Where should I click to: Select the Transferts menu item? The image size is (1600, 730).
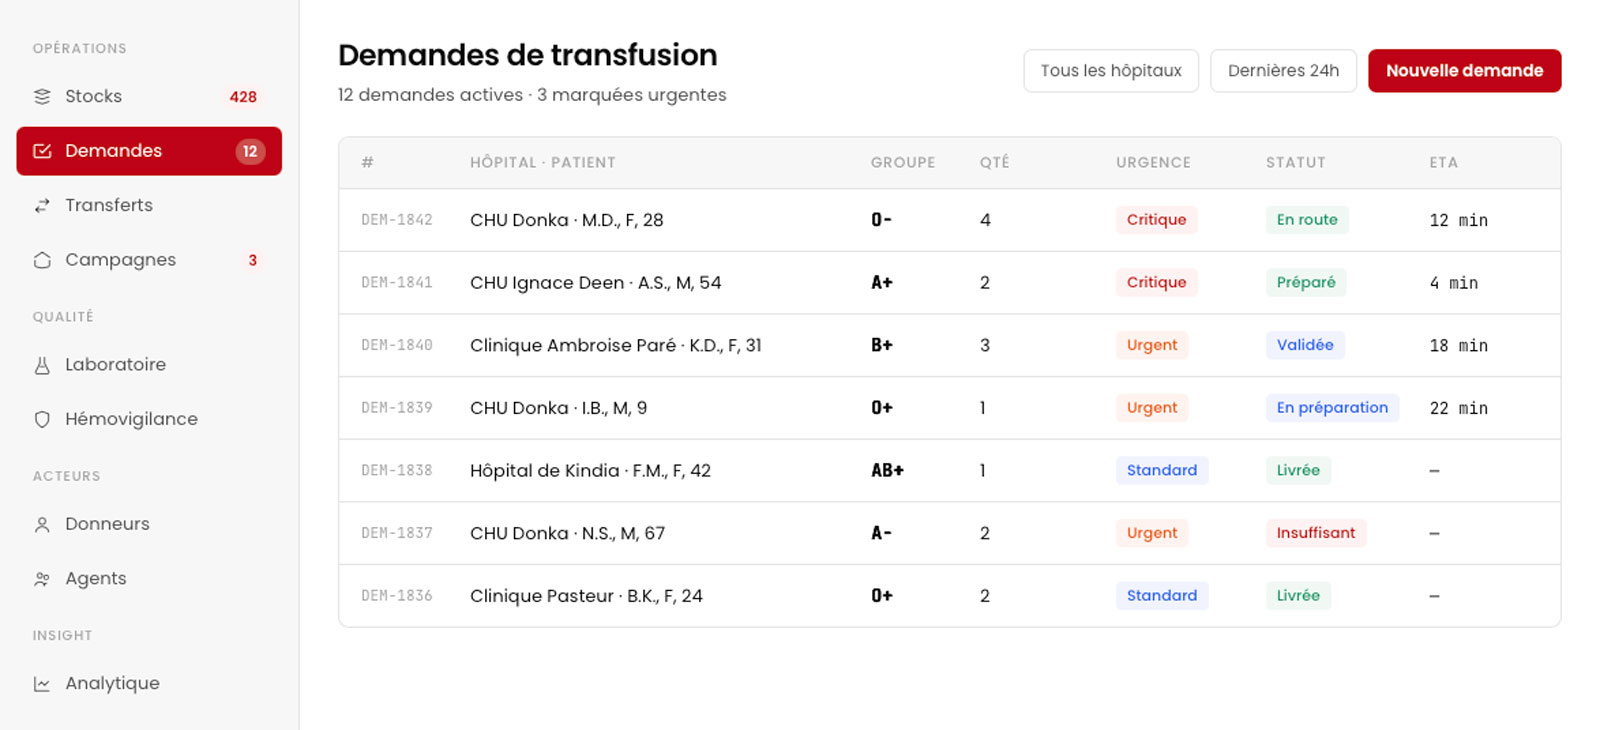tap(149, 205)
